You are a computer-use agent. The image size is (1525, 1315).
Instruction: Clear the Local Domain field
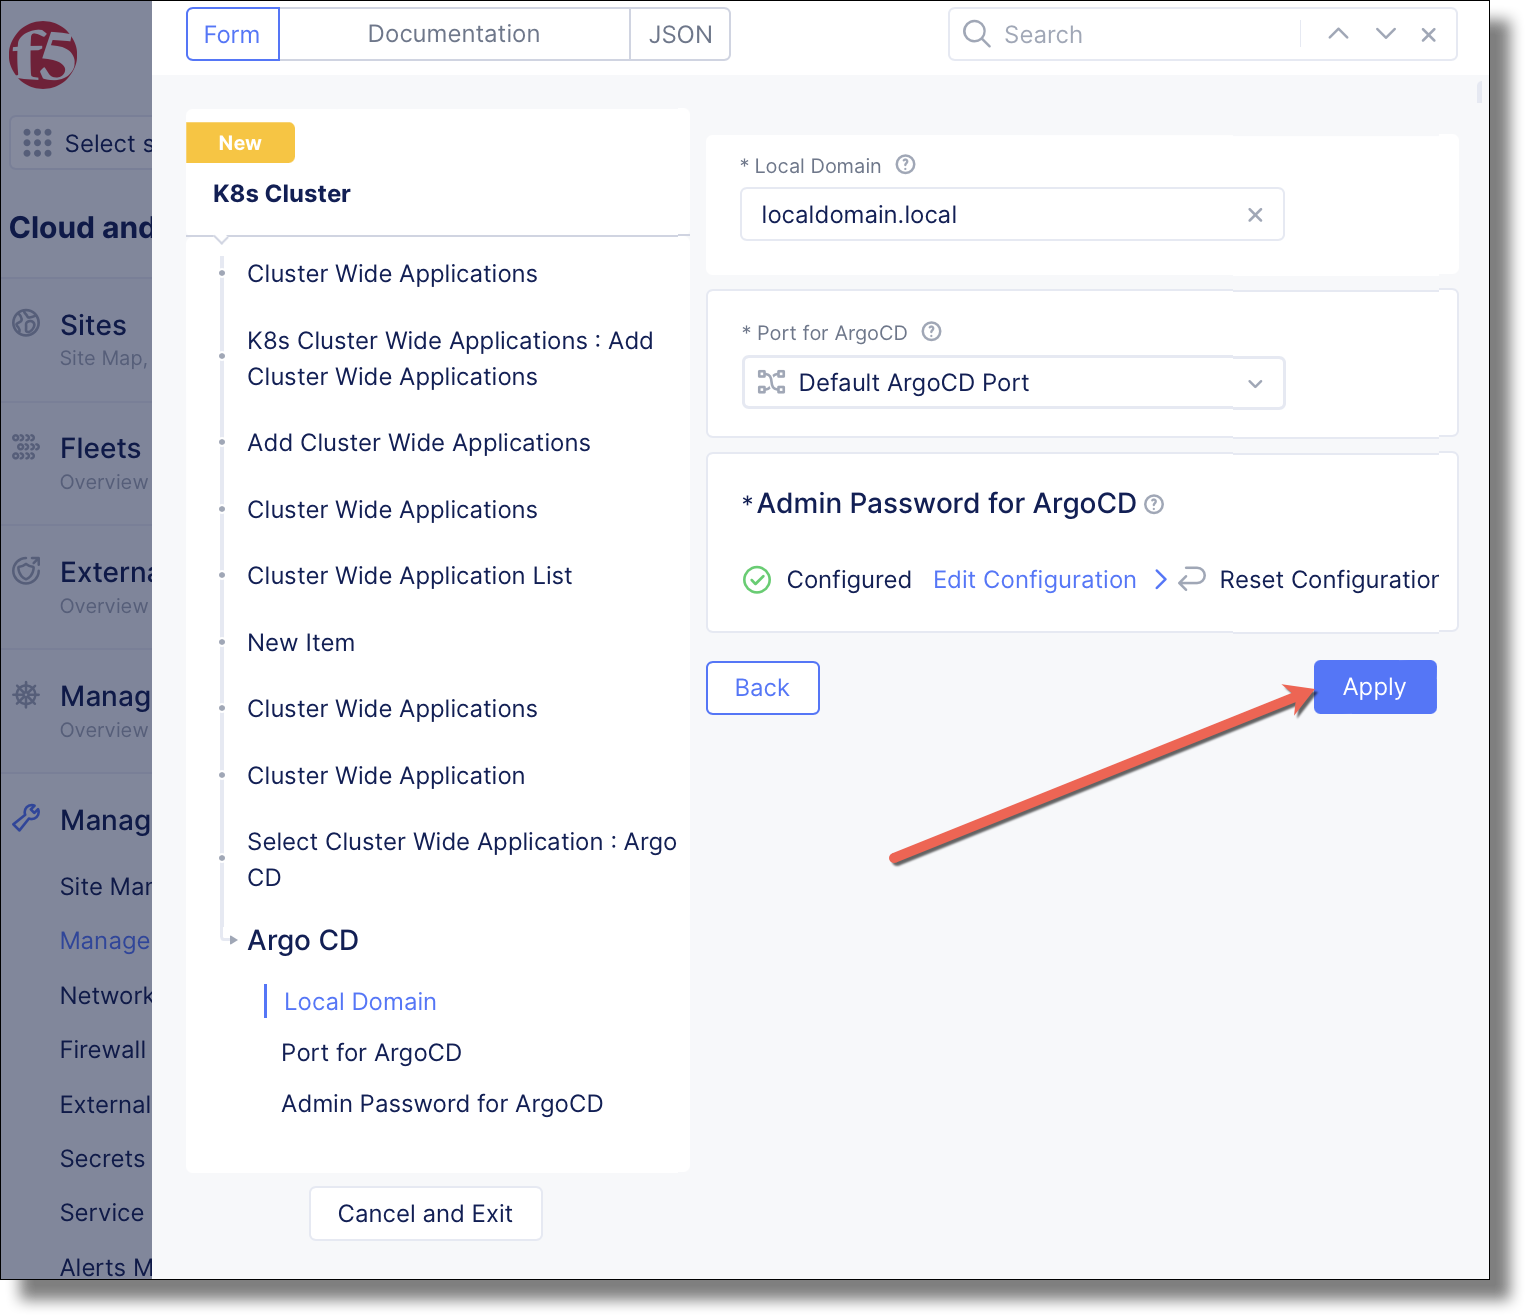(x=1255, y=215)
